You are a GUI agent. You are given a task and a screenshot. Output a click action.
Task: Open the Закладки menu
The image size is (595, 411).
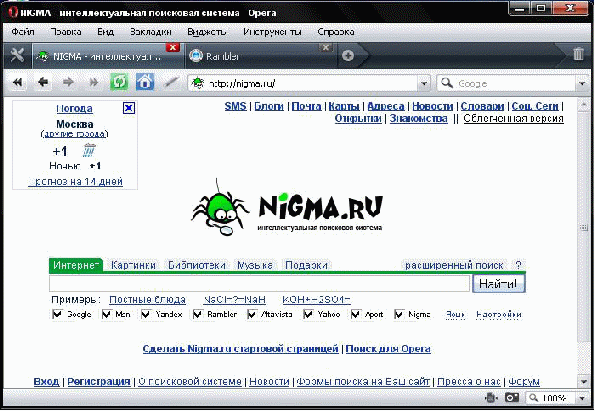[151, 32]
